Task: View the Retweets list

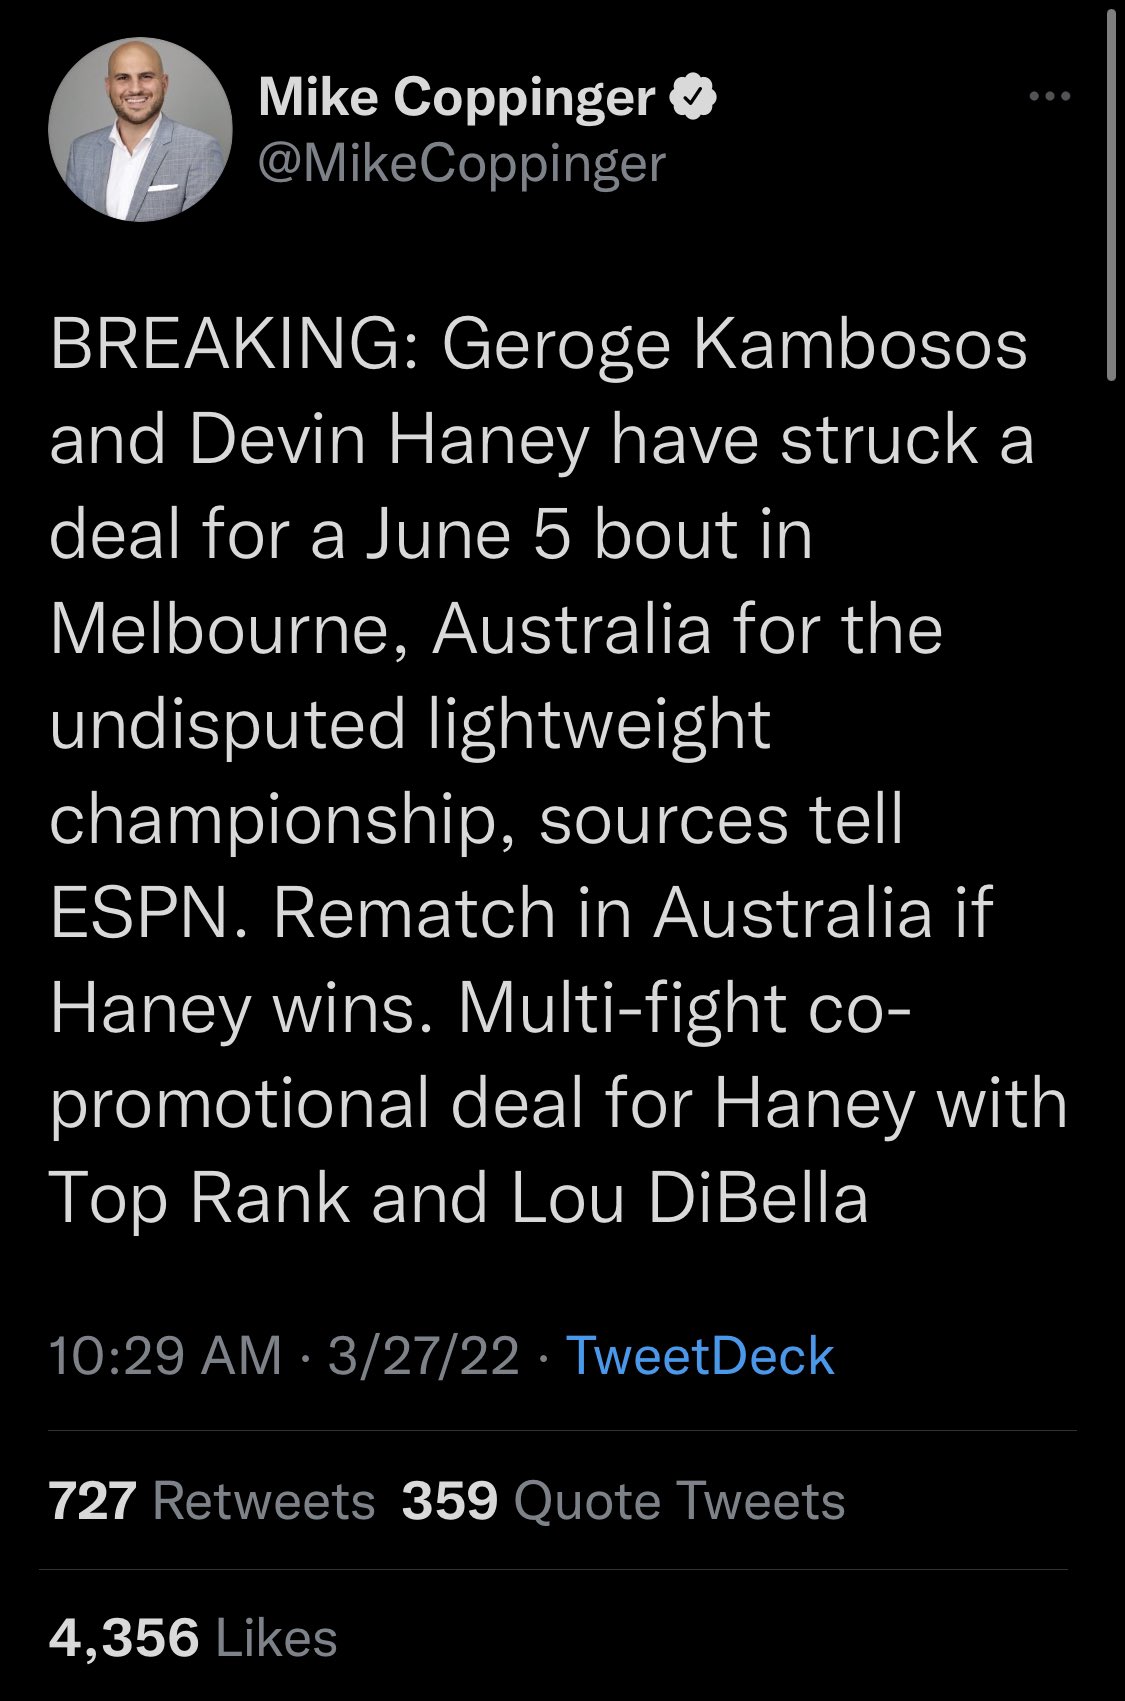Action: point(264,1501)
